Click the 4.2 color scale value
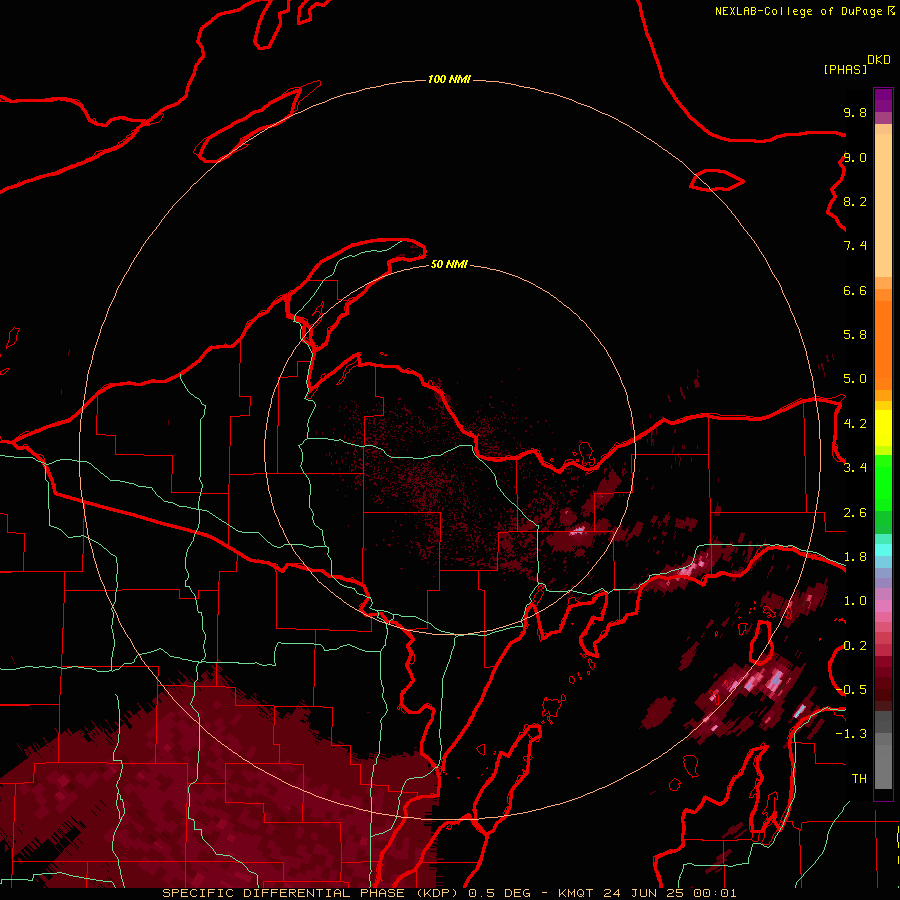Screen dimensions: 900x900 pos(855,424)
